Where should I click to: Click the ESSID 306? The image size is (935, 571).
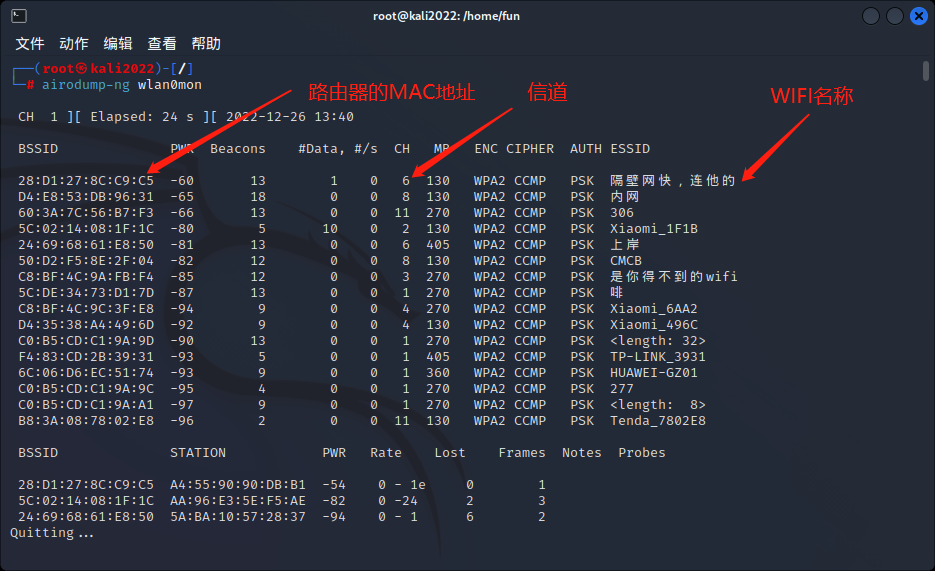point(622,213)
